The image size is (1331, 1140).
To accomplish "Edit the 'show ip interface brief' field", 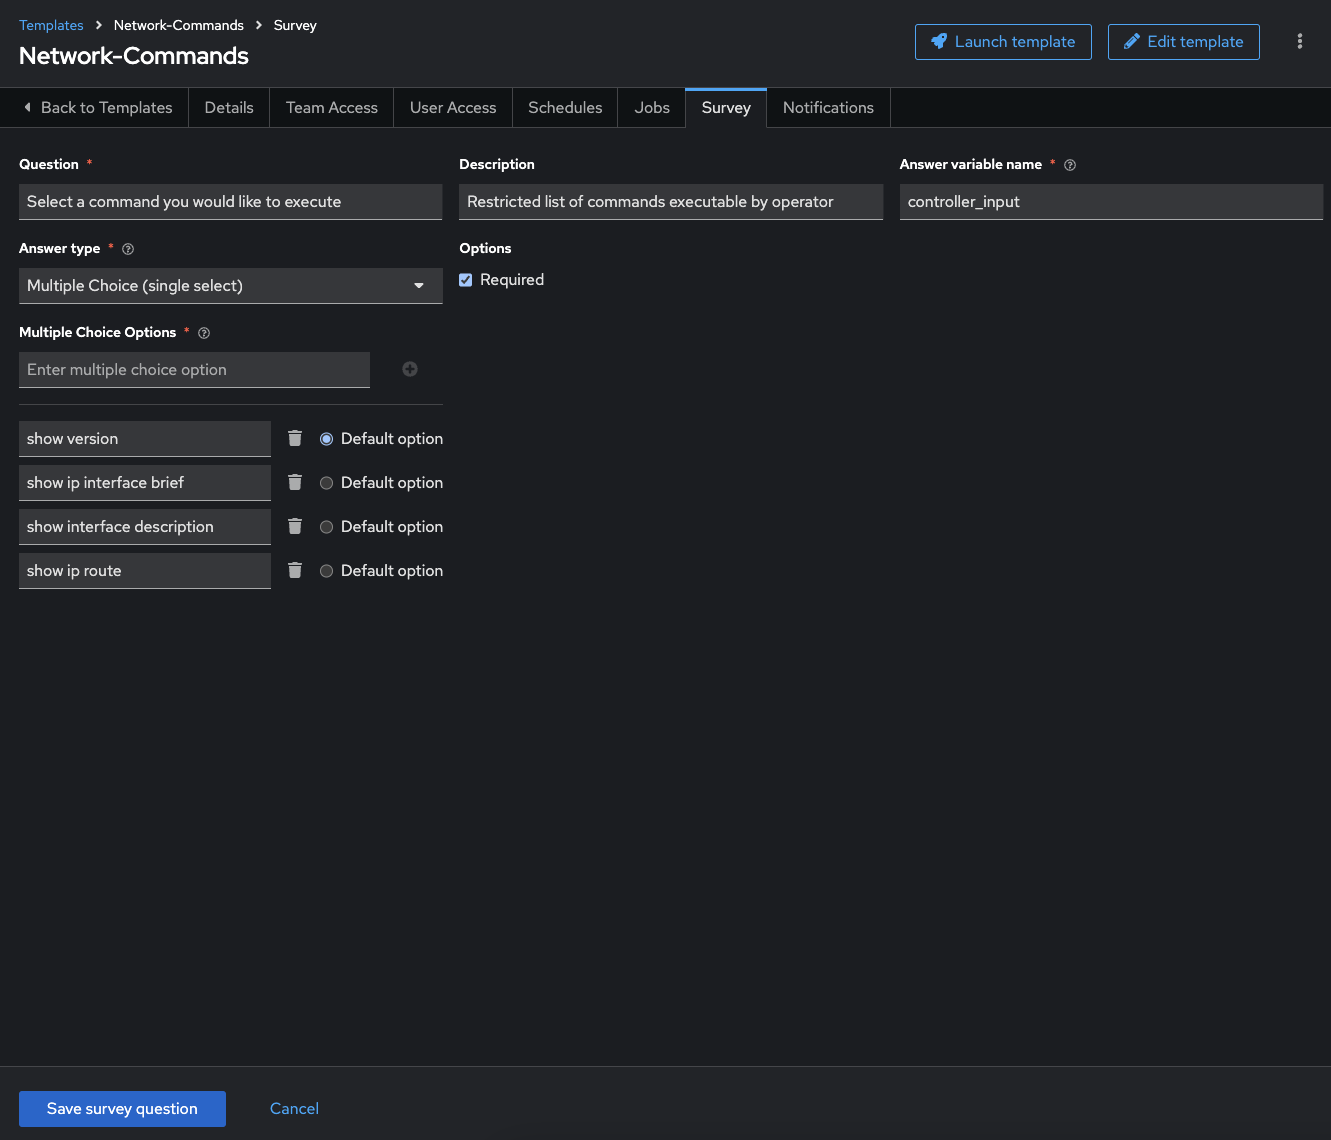I will (145, 483).
